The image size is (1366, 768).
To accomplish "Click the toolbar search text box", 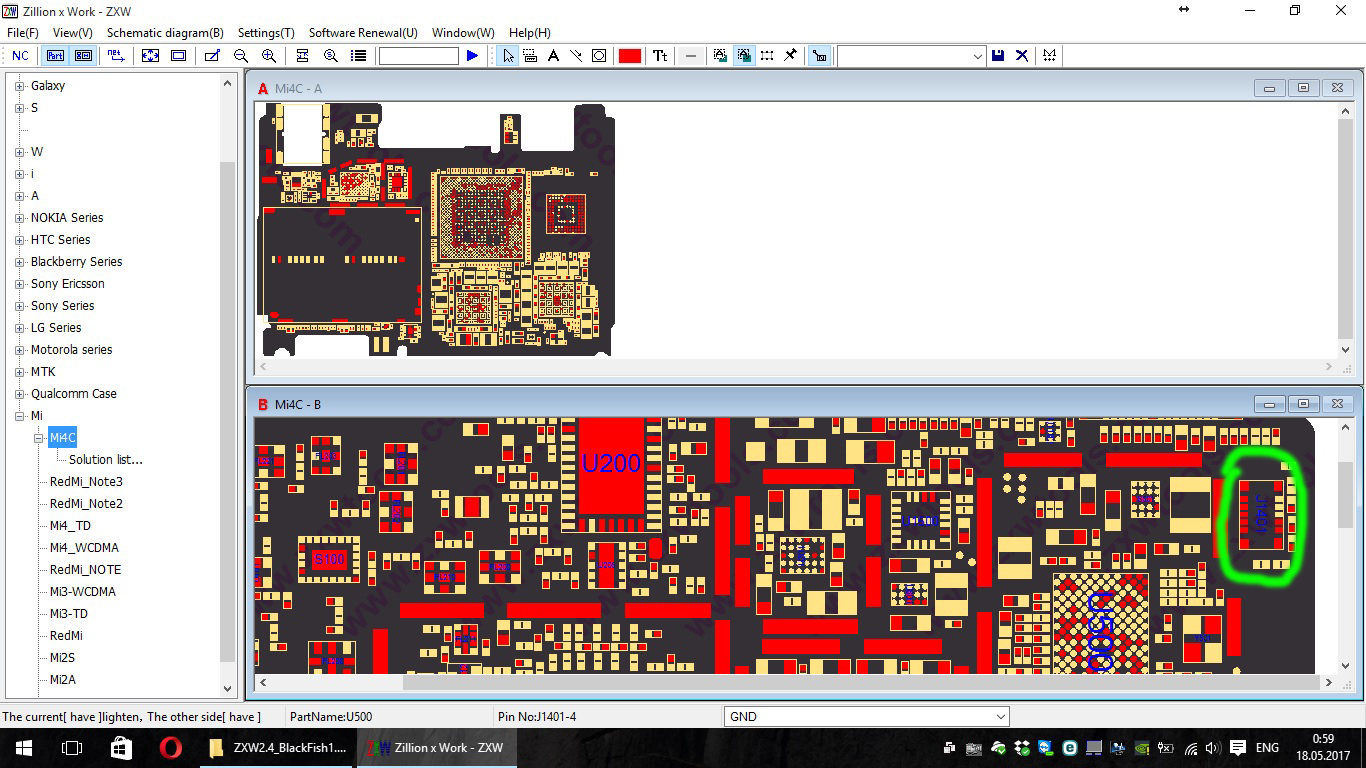I will [x=418, y=56].
